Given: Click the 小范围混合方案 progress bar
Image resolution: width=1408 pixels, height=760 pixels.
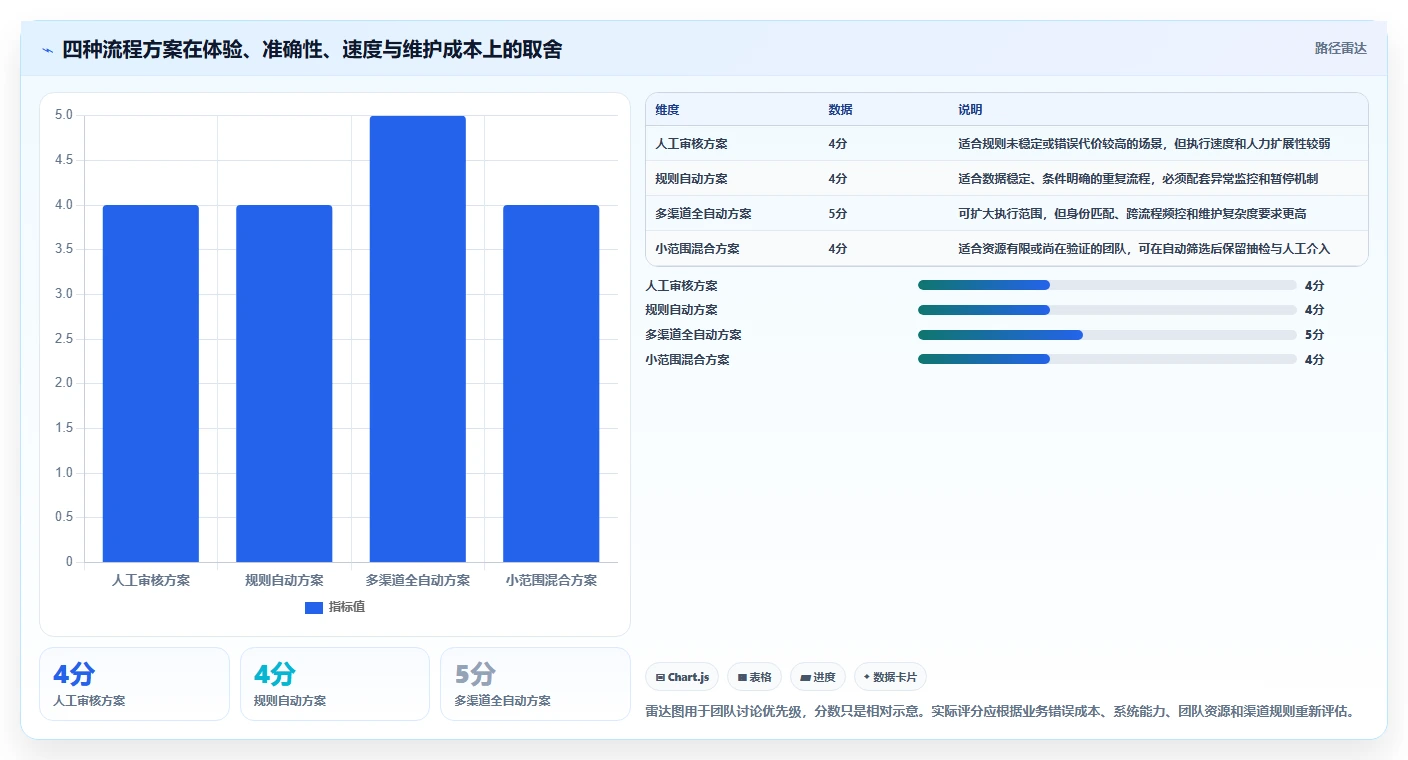Looking at the screenshot, I should [1107, 359].
